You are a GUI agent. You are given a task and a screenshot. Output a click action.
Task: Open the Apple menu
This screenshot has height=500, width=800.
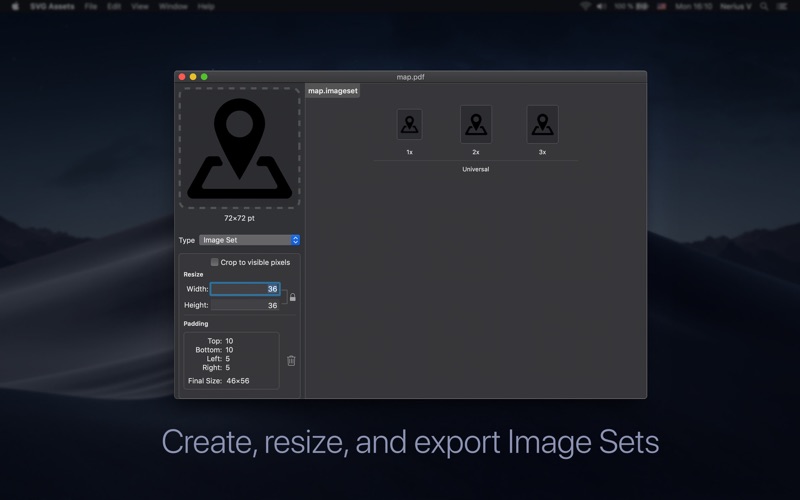[x=15, y=6]
